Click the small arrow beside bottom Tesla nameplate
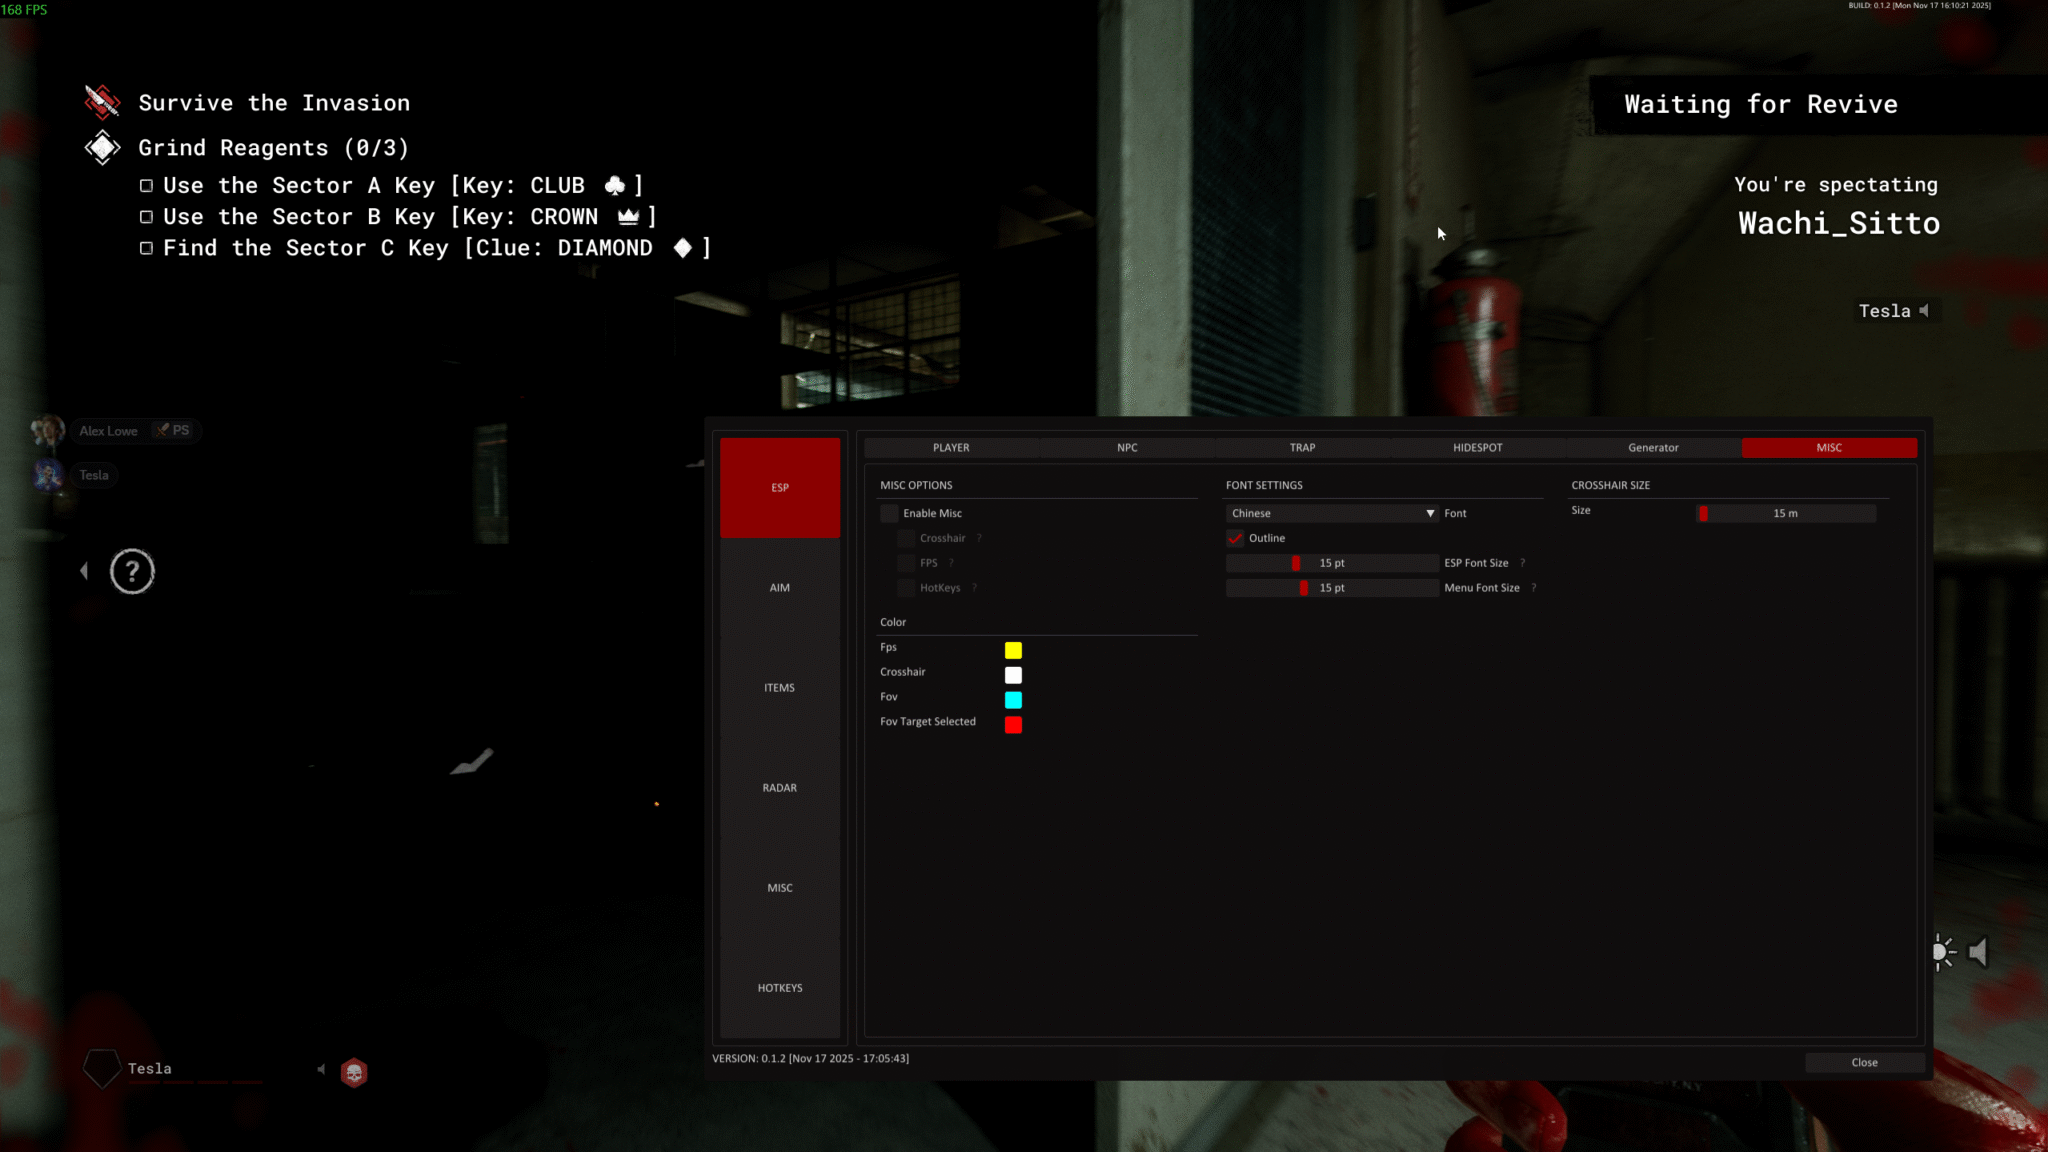The height and width of the screenshot is (1152, 2048). tap(320, 1068)
